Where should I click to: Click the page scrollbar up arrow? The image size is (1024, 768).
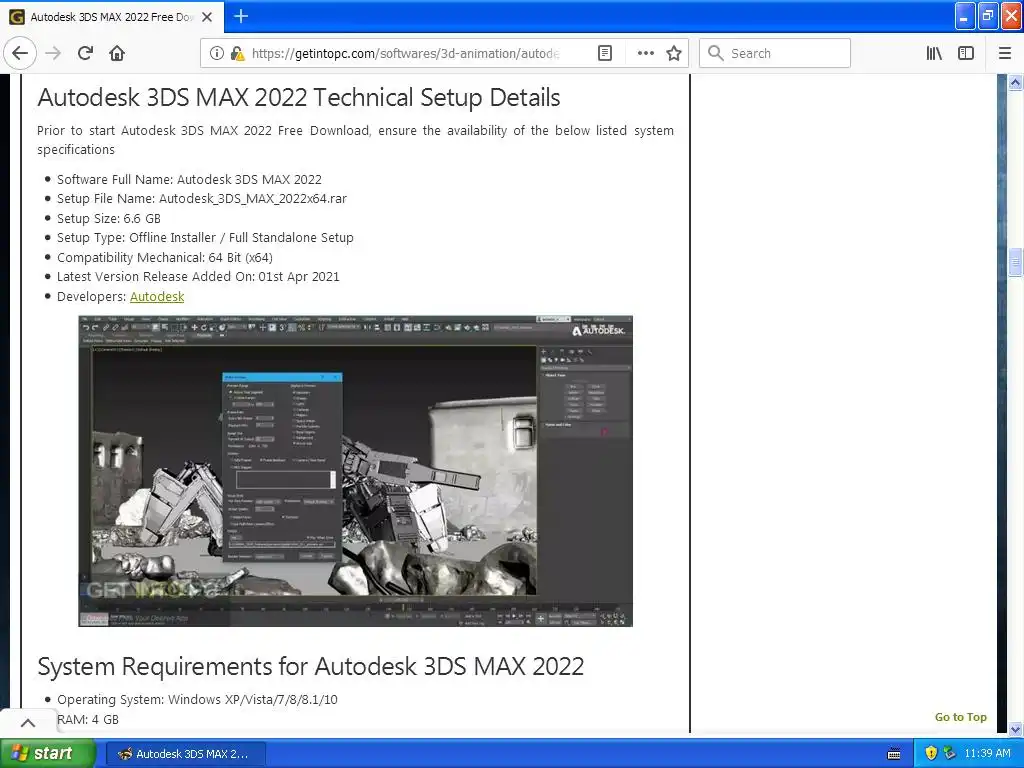[1015, 82]
